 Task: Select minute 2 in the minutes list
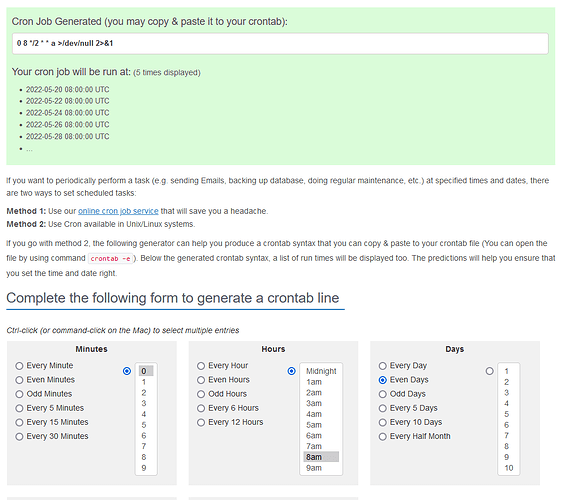[146, 393]
